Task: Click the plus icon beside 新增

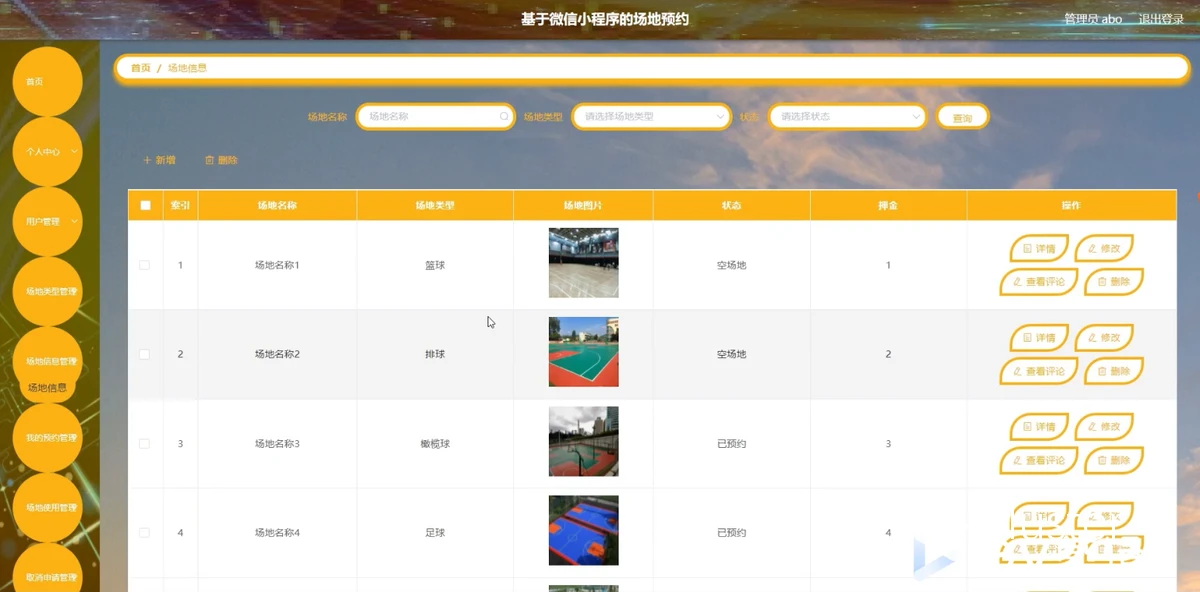Action: [147, 160]
